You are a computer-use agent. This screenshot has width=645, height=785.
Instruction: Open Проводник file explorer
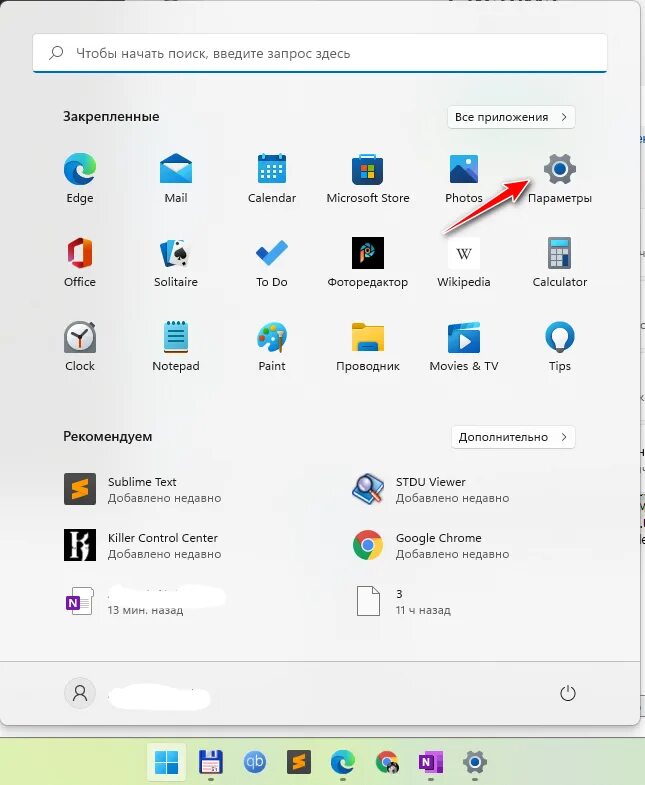point(368,347)
